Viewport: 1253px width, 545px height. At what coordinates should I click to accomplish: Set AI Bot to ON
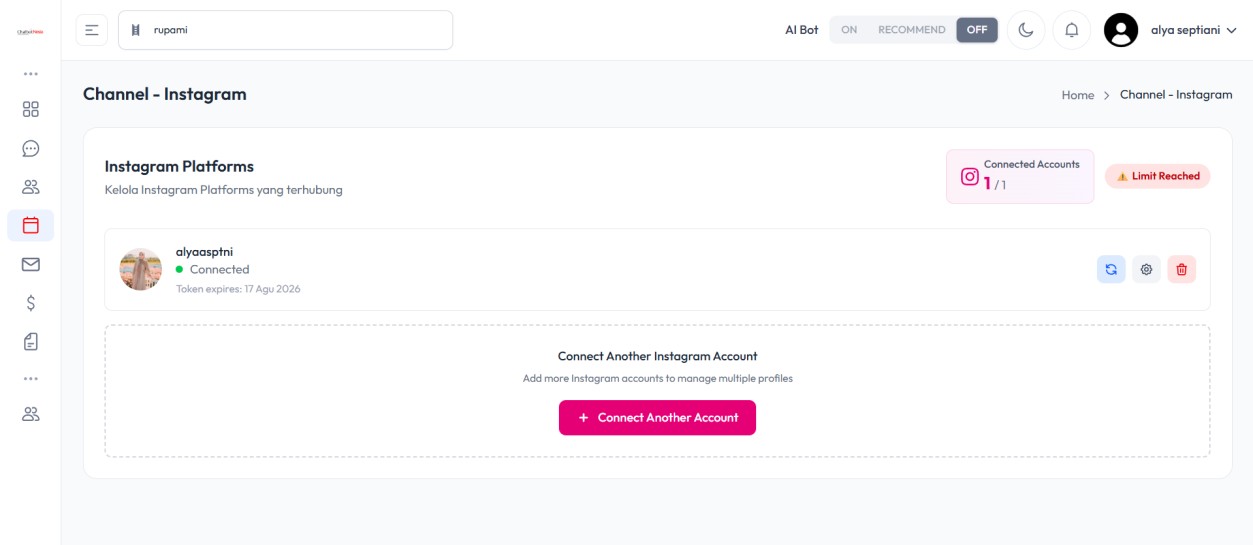click(x=849, y=30)
